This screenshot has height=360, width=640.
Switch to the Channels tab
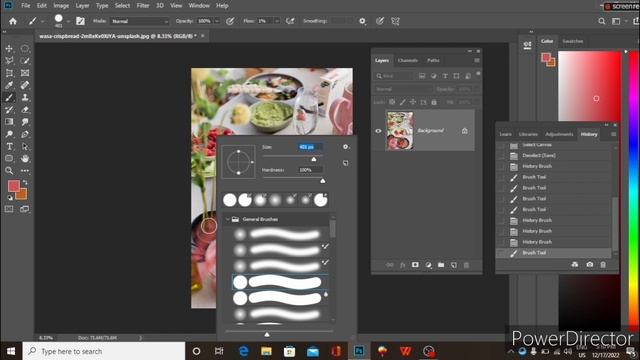tap(408, 60)
